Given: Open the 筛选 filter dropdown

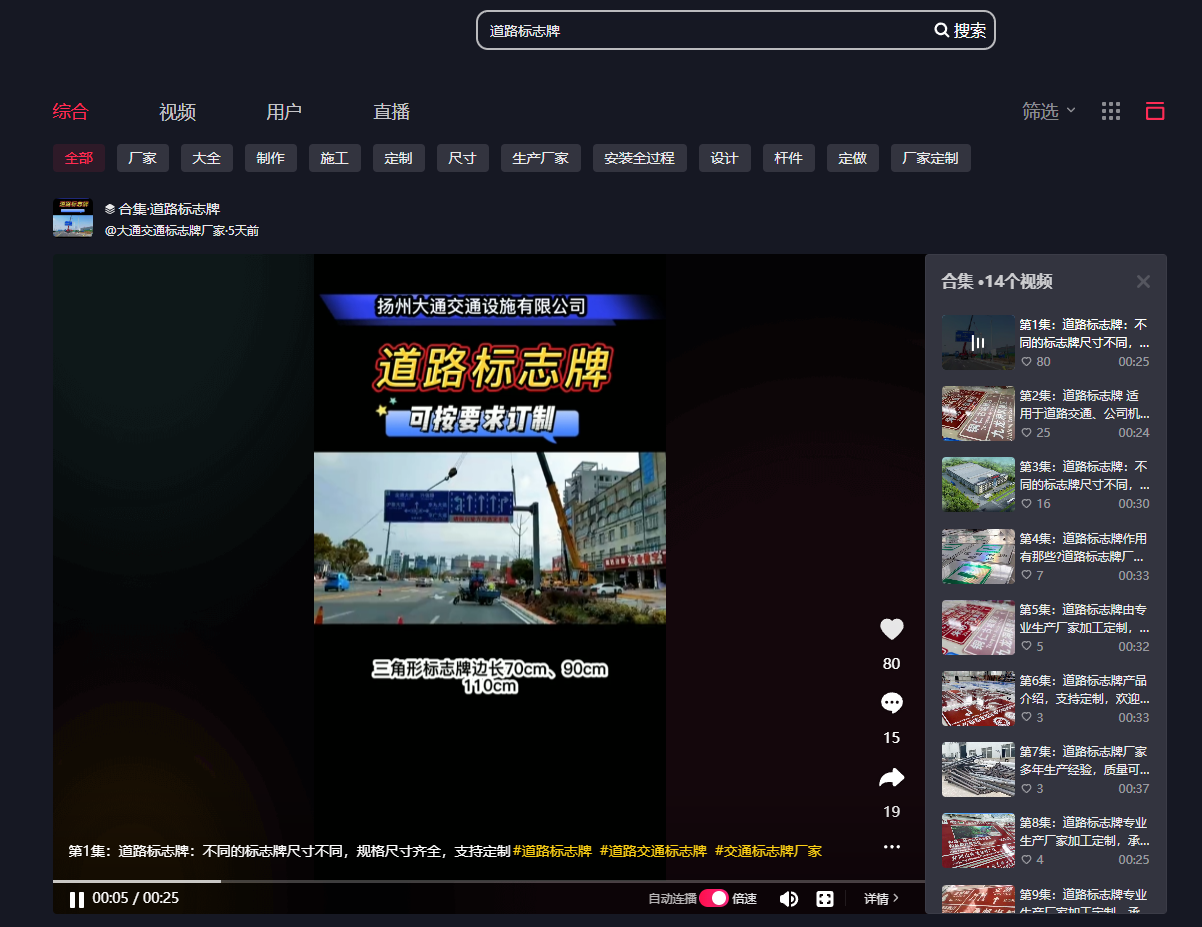Looking at the screenshot, I should 1048,111.
